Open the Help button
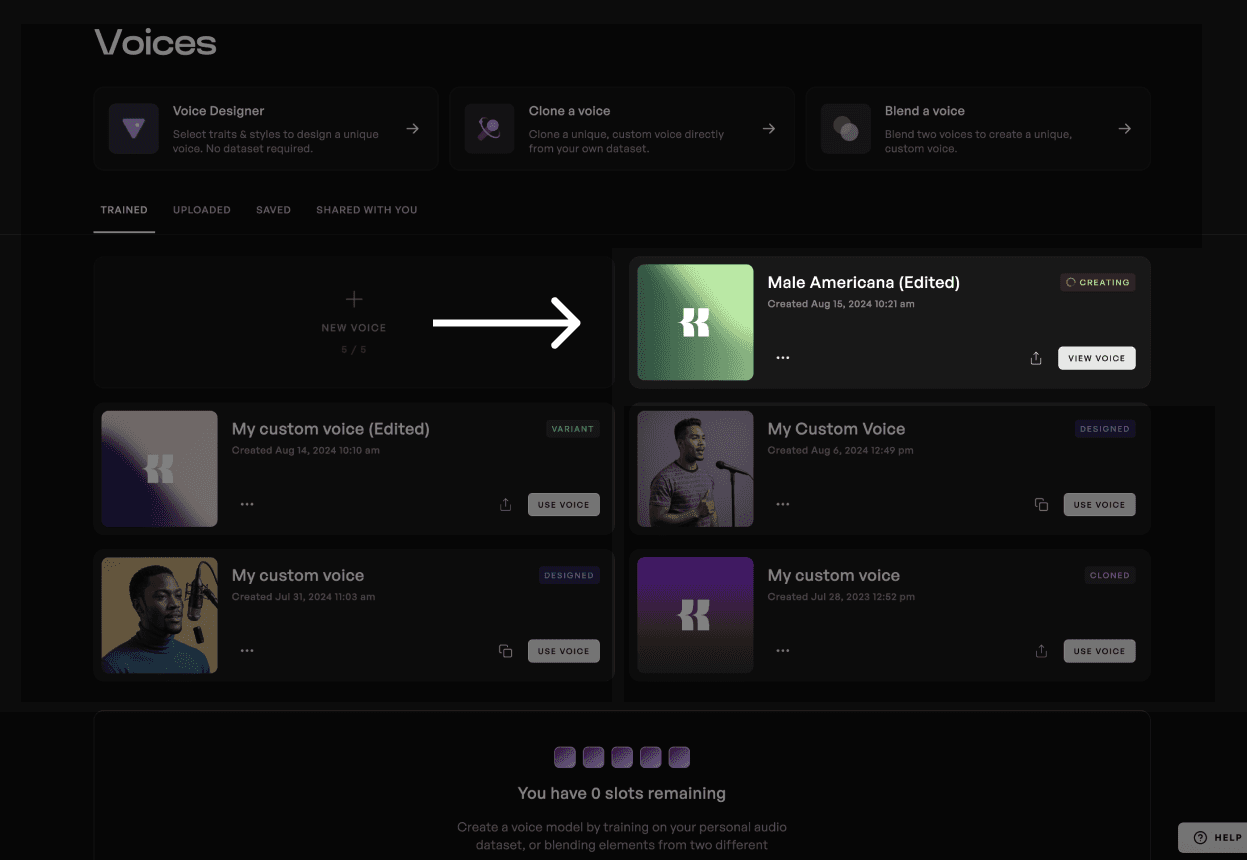Image resolution: width=1247 pixels, height=860 pixels. pyautogui.click(x=1213, y=838)
